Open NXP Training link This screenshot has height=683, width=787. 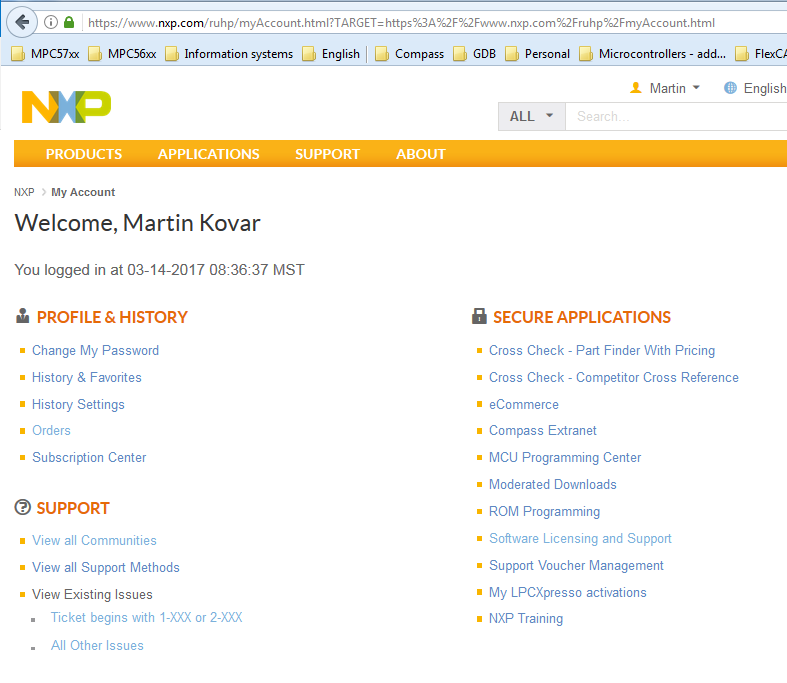coord(526,619)
